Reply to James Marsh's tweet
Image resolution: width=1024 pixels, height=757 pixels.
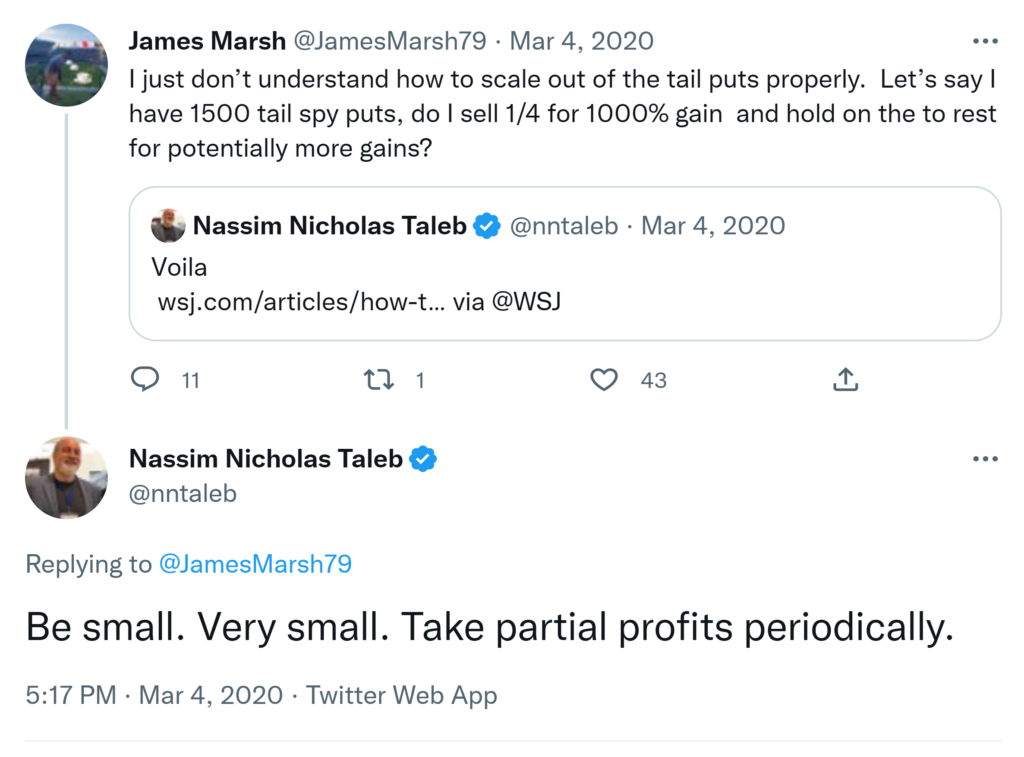(146, 380)
